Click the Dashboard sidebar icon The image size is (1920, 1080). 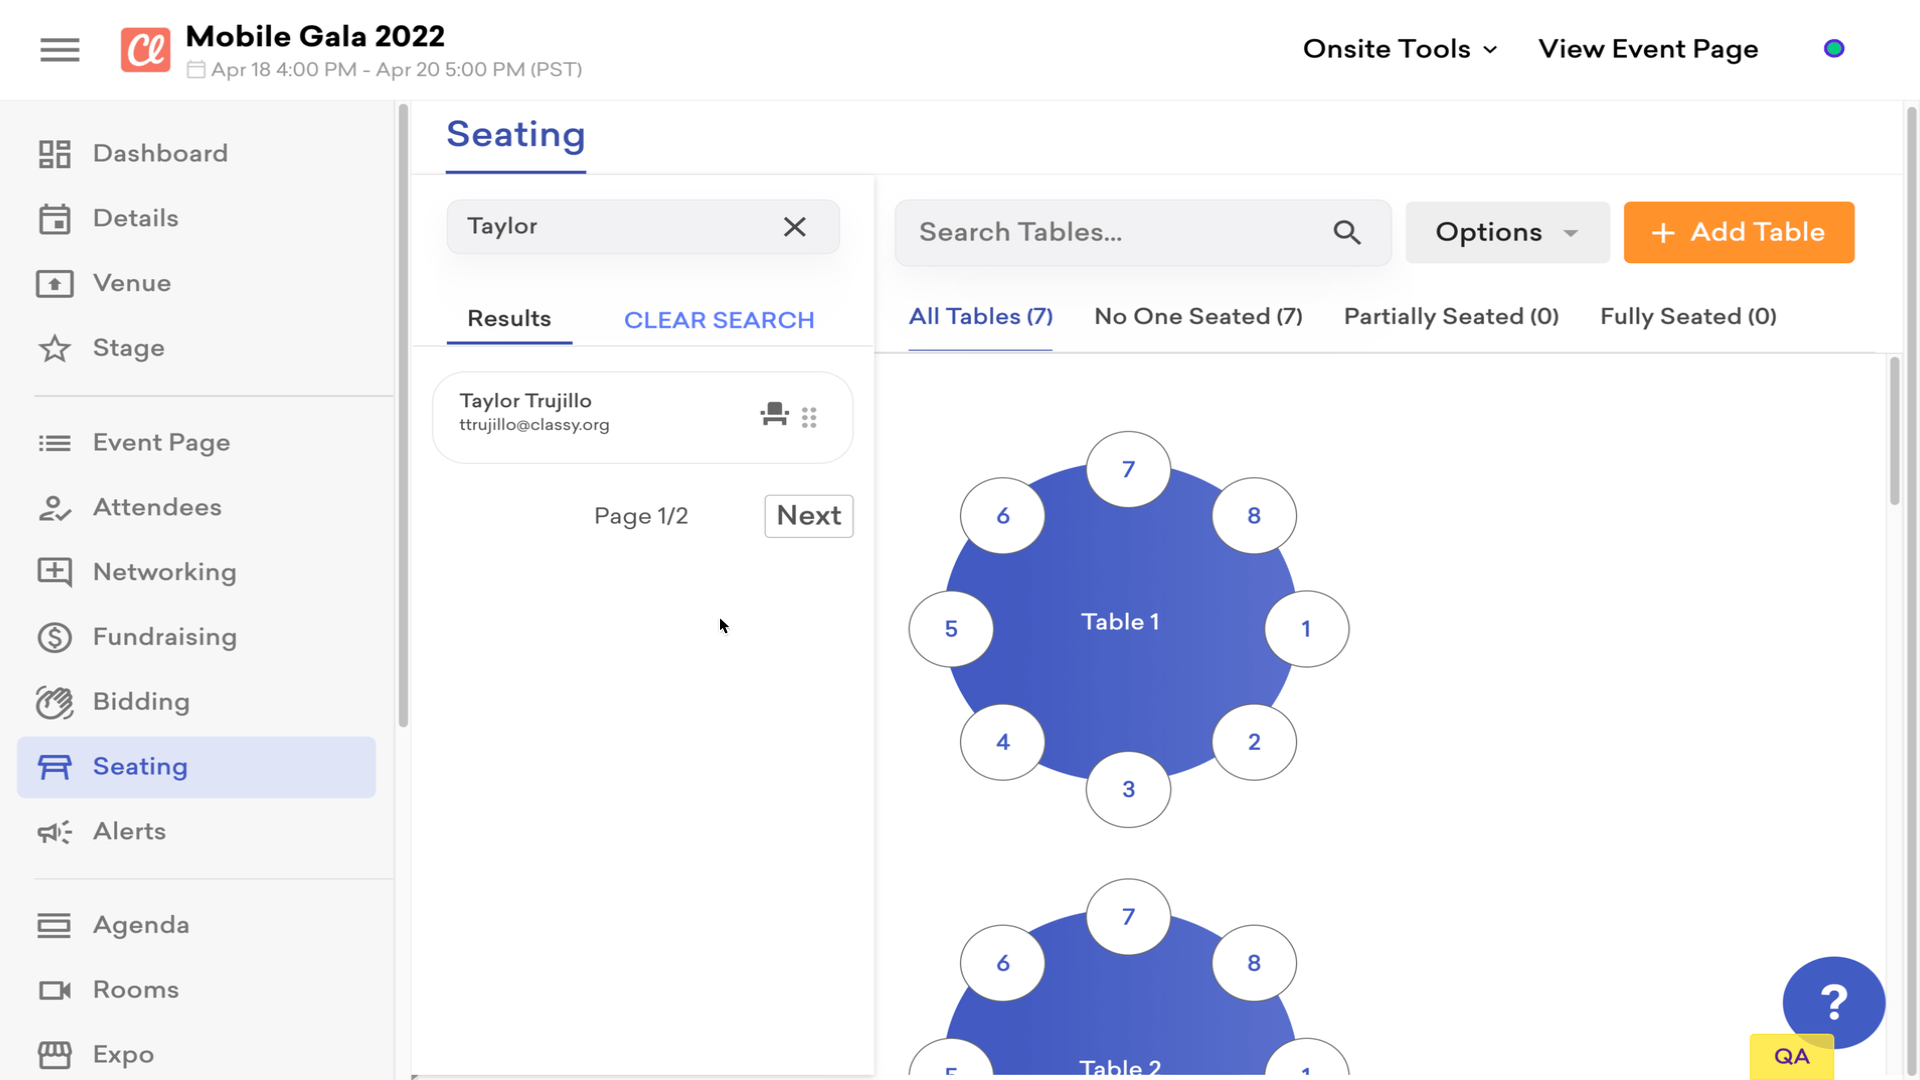coord(54,153)
